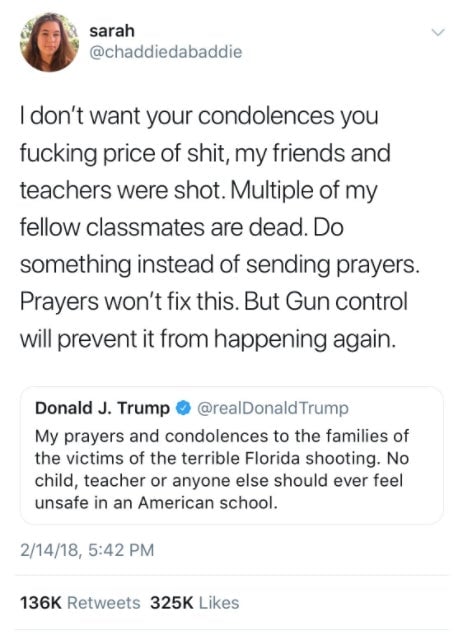The height and width of the screenshot is (635, 463).
Task: Open the @realDonaldTrump handle
Action: pos(273,408)
